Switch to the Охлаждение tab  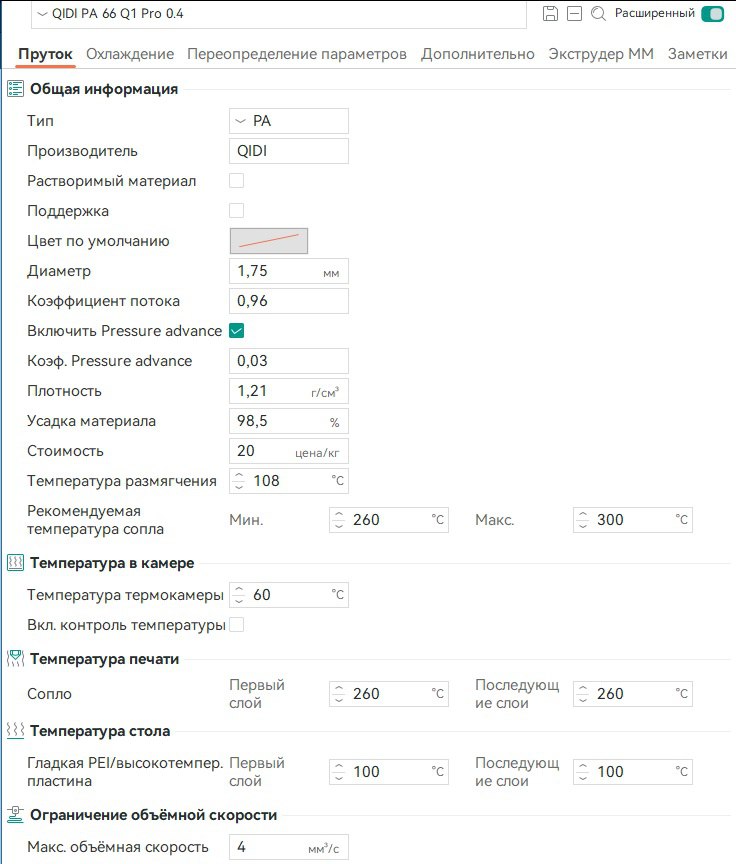pos(130,54)
